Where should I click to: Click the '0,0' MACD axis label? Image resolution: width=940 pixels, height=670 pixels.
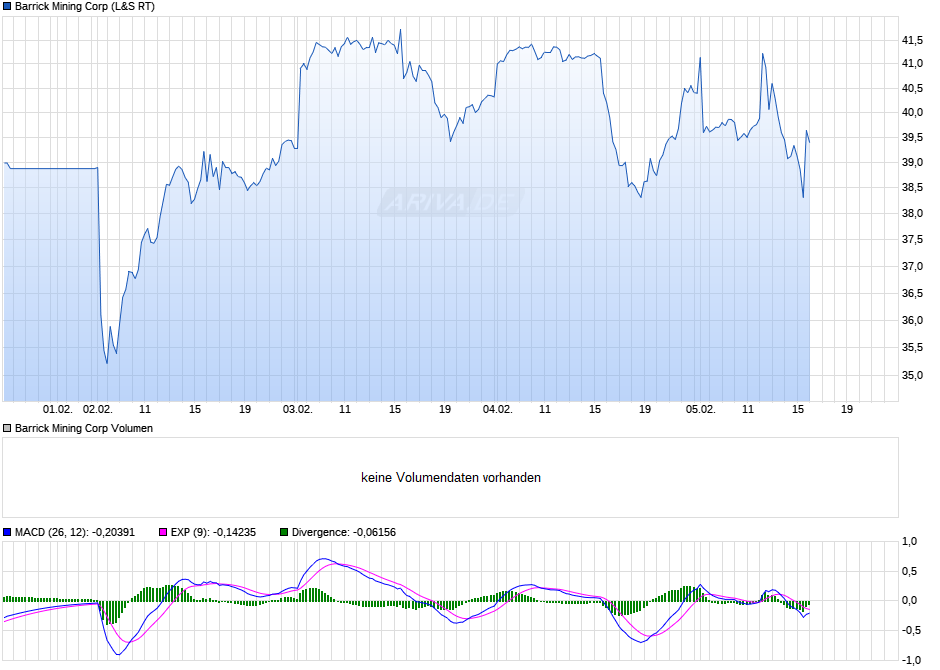(909, 600)
